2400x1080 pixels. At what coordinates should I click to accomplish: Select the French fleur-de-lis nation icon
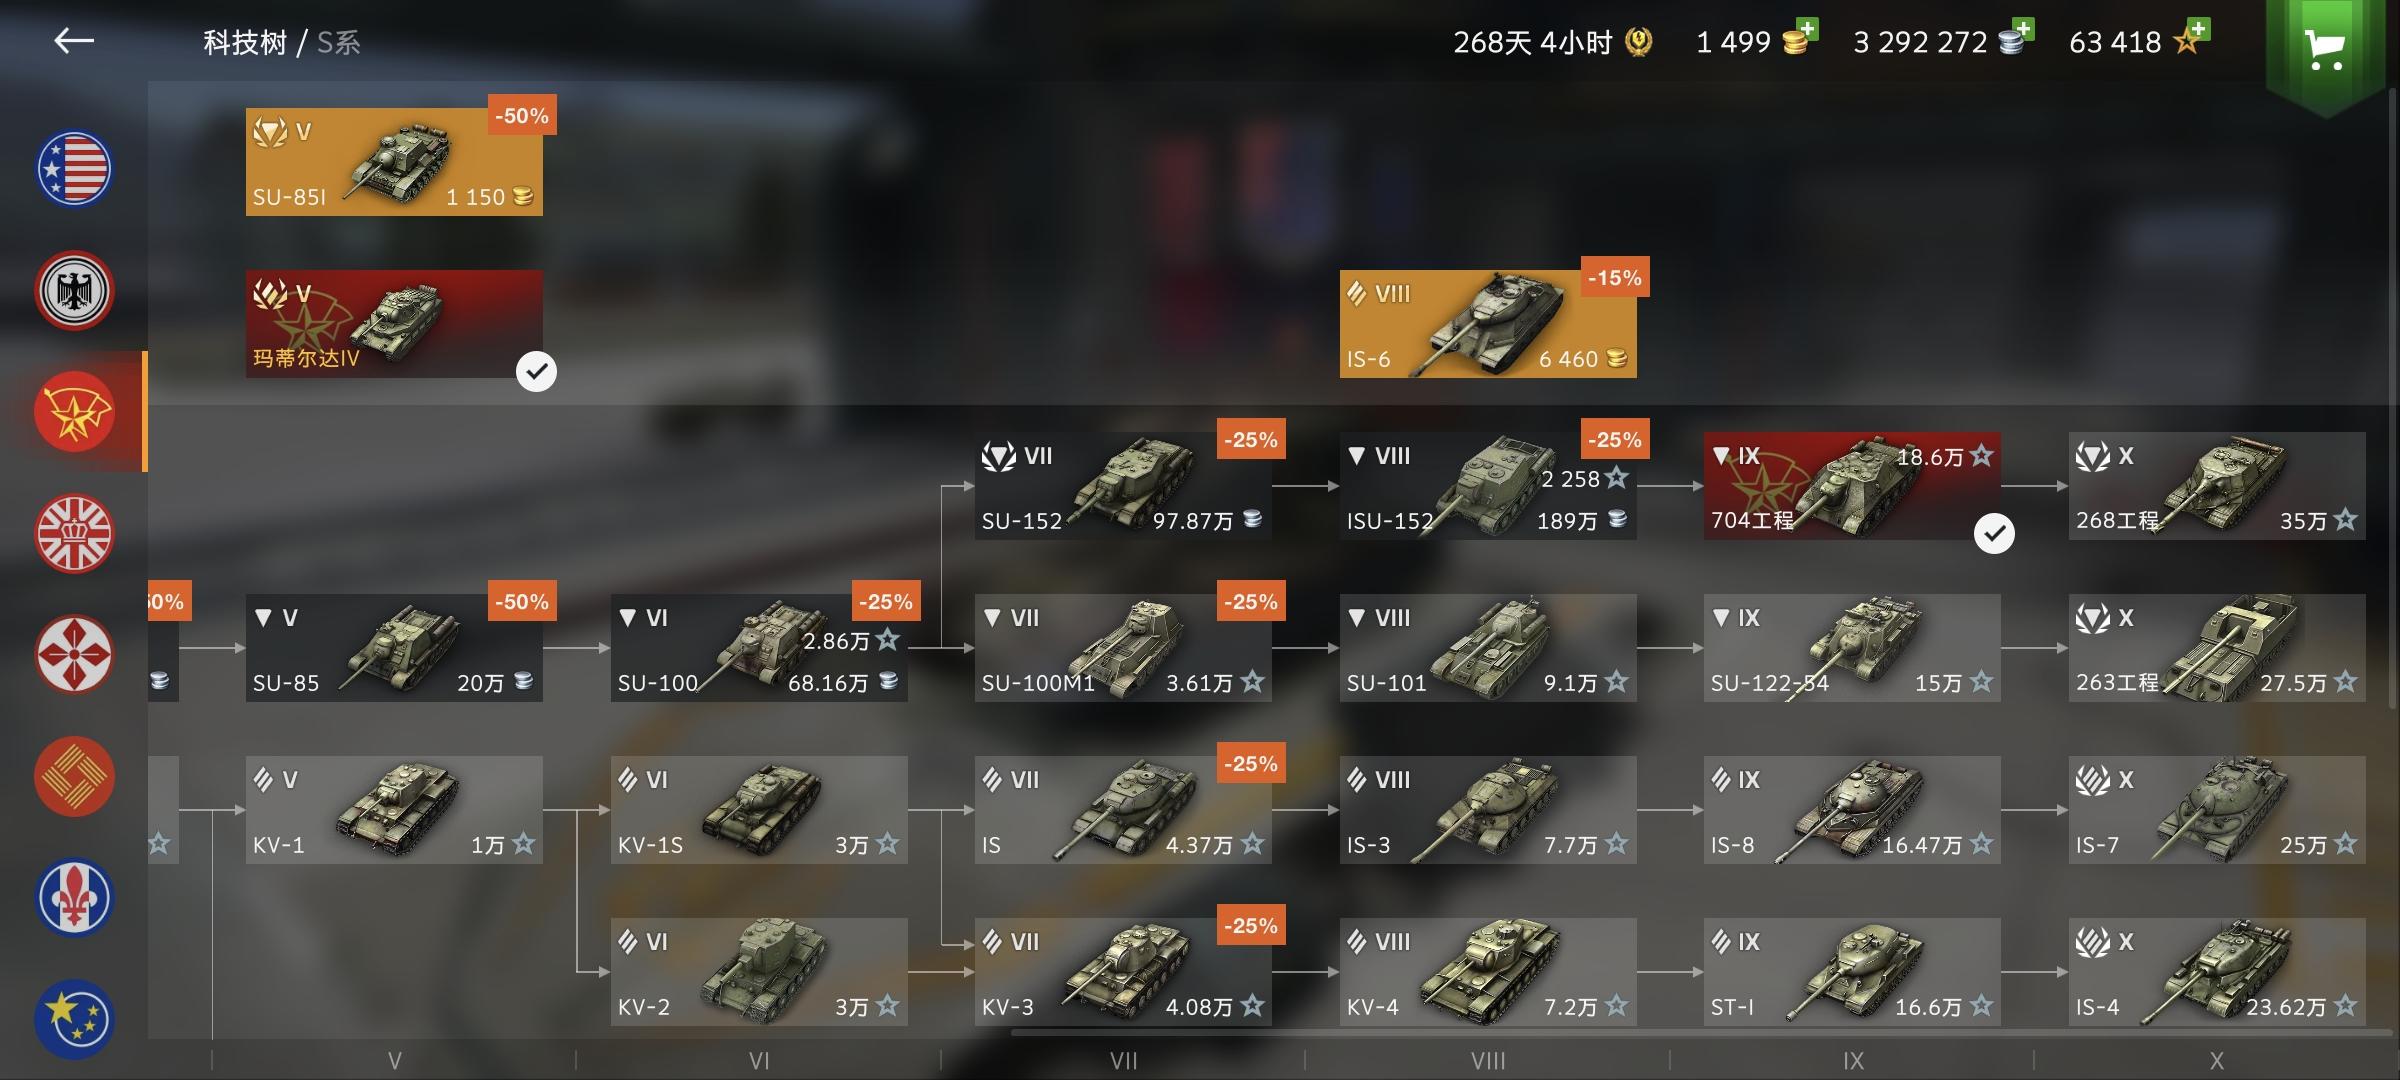pyautogui.click(x=74, y=898)
